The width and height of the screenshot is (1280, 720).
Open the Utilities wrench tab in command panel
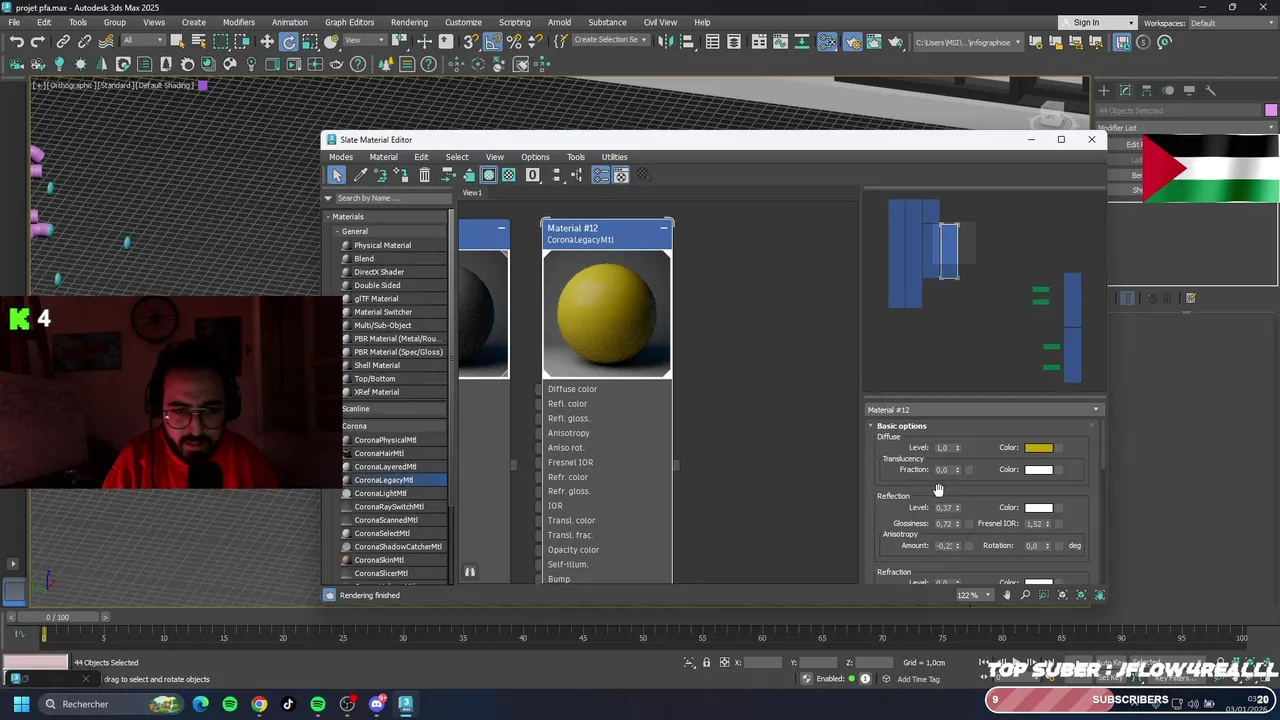tap(1210, 90)
